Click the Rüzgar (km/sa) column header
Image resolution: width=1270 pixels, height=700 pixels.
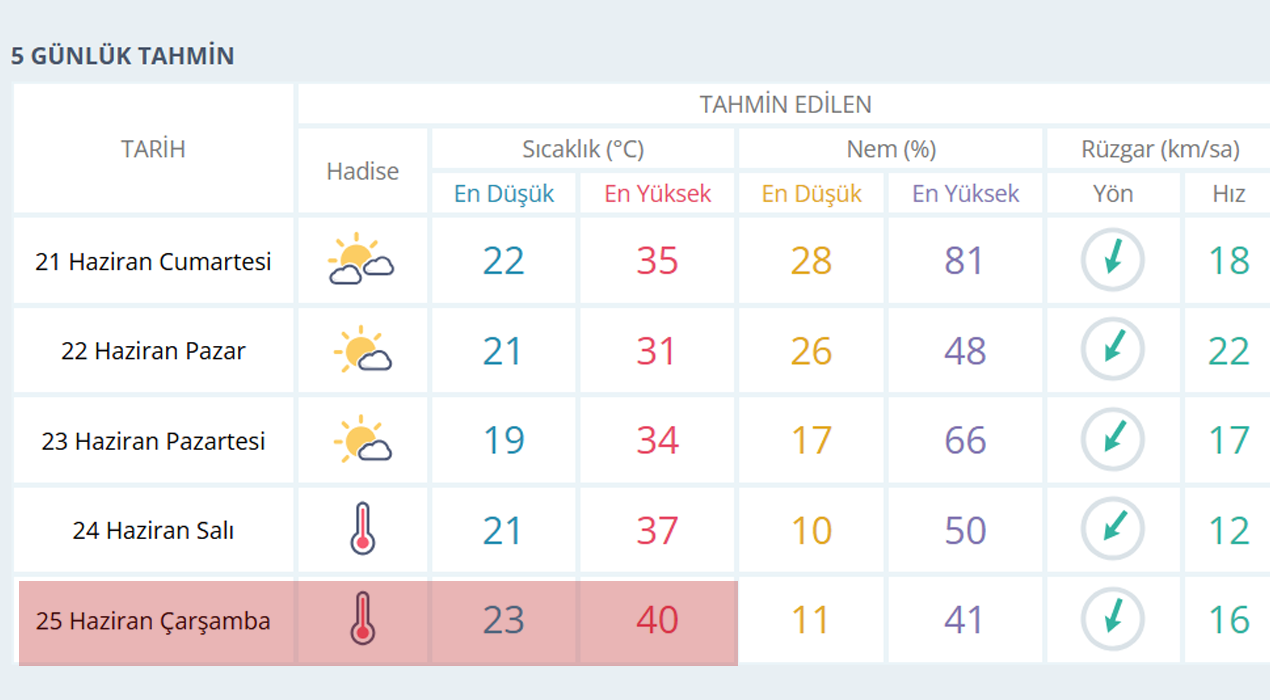click(x=1160, y=149)
